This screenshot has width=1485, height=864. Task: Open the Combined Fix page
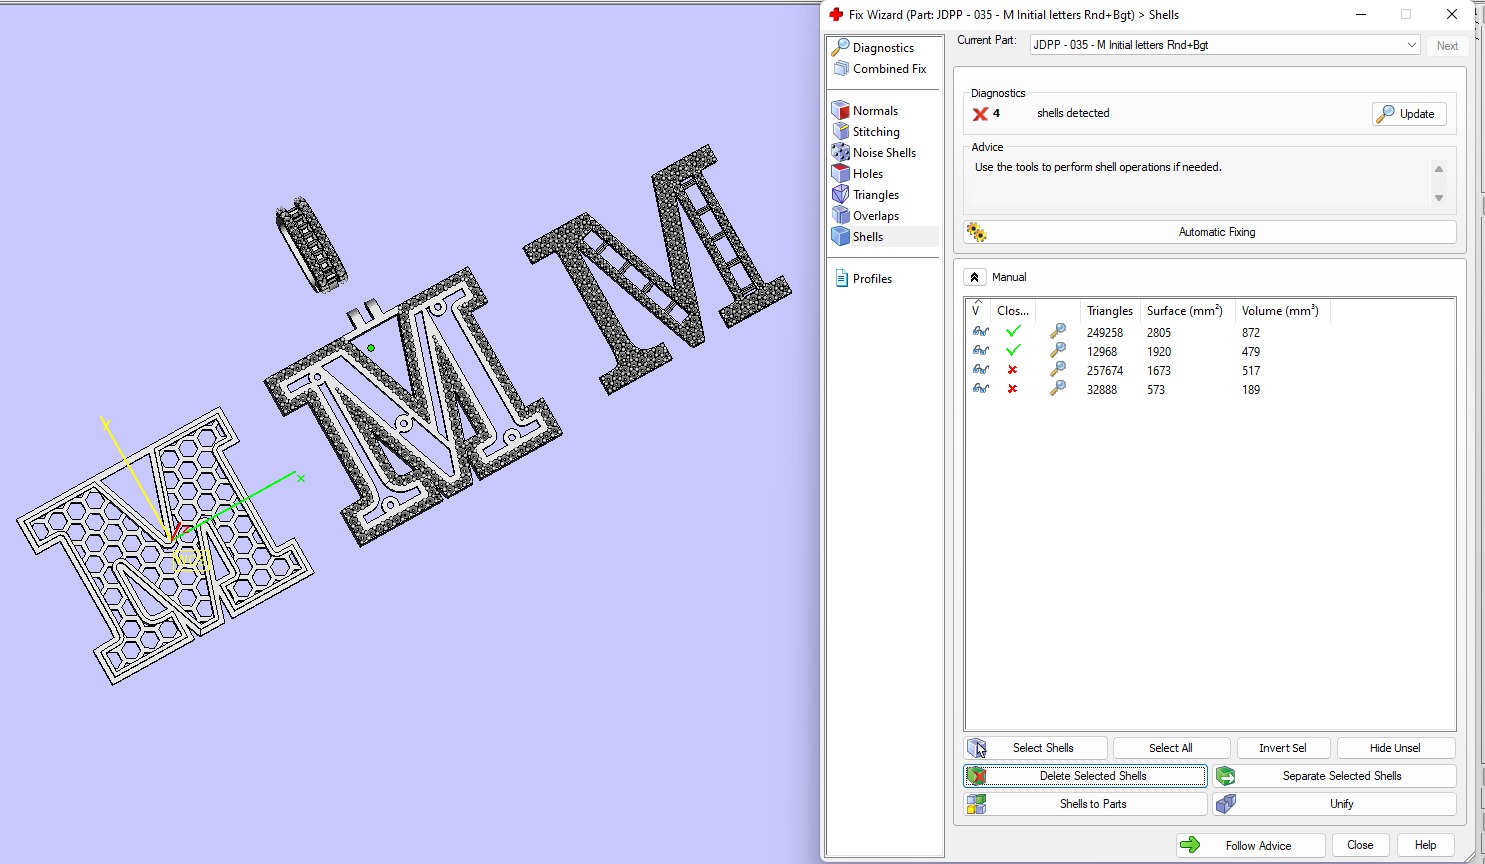[x=880, y=69]
